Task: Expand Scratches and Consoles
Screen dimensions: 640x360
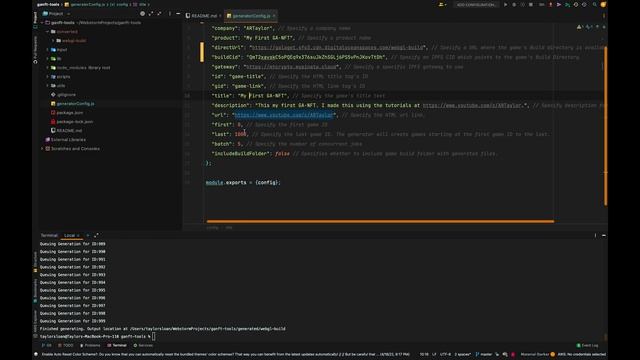Action: coord(42,149)
